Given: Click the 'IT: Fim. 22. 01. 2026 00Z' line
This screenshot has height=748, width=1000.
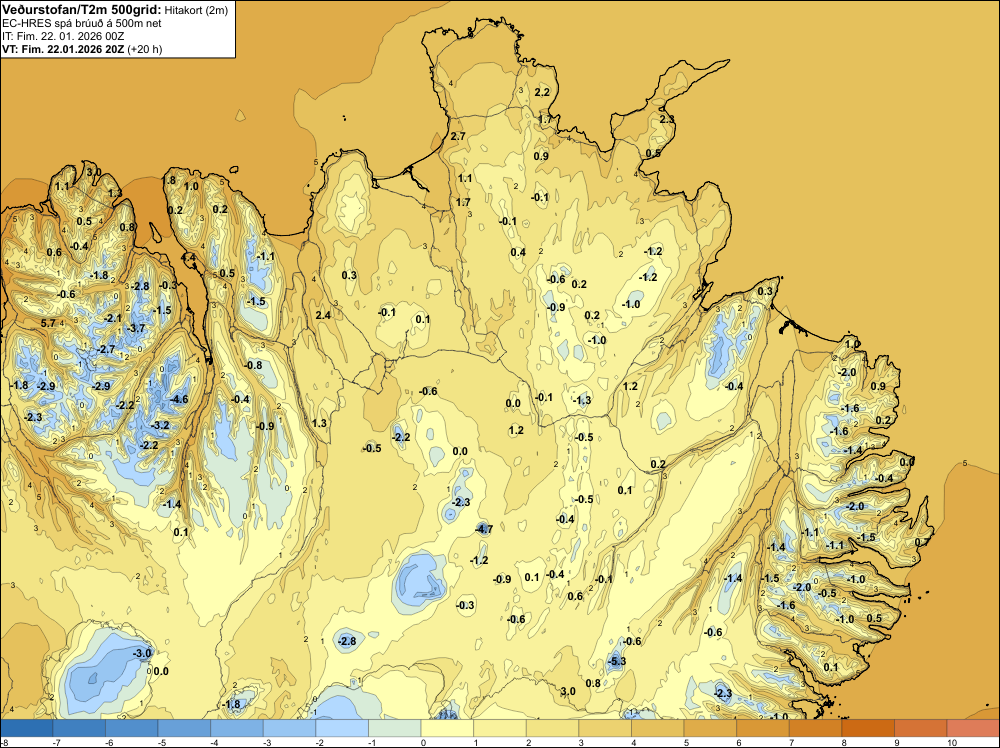Looking at the screenshot, I should (x=62, y=36).
